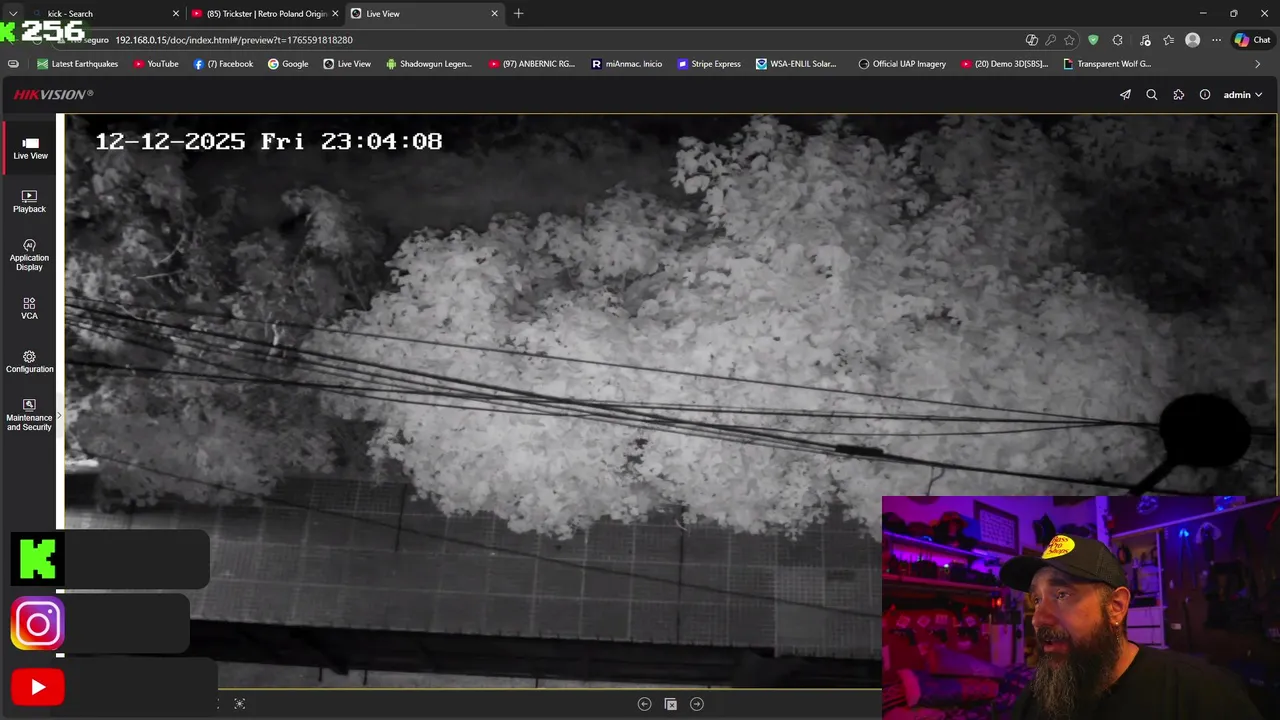The image size is (1280, 720).
Task: Click the Hikvision logo
Action: point(53,94)
